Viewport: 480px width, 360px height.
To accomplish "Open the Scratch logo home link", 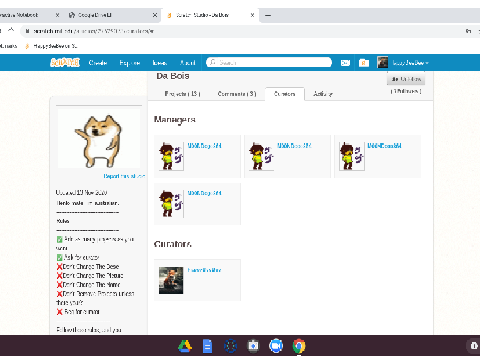I will tap(65, 63).
